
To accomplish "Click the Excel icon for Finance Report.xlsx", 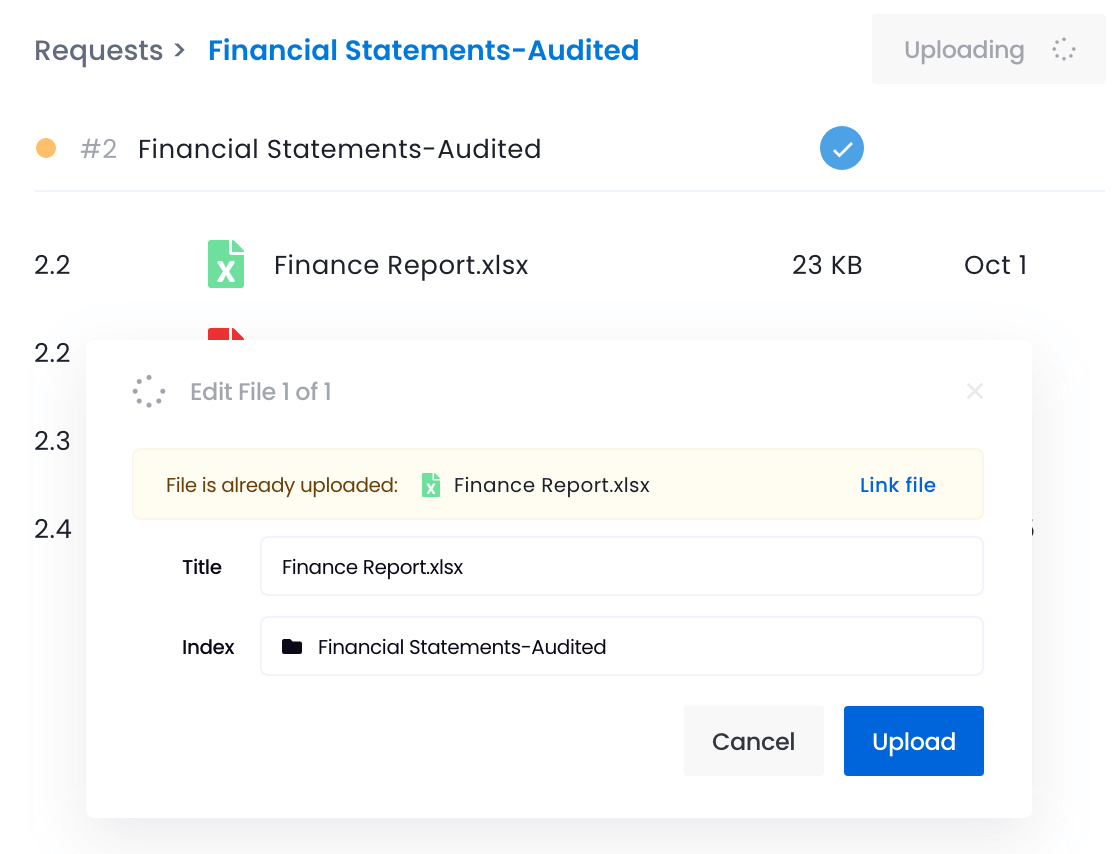I will [226, 264].
